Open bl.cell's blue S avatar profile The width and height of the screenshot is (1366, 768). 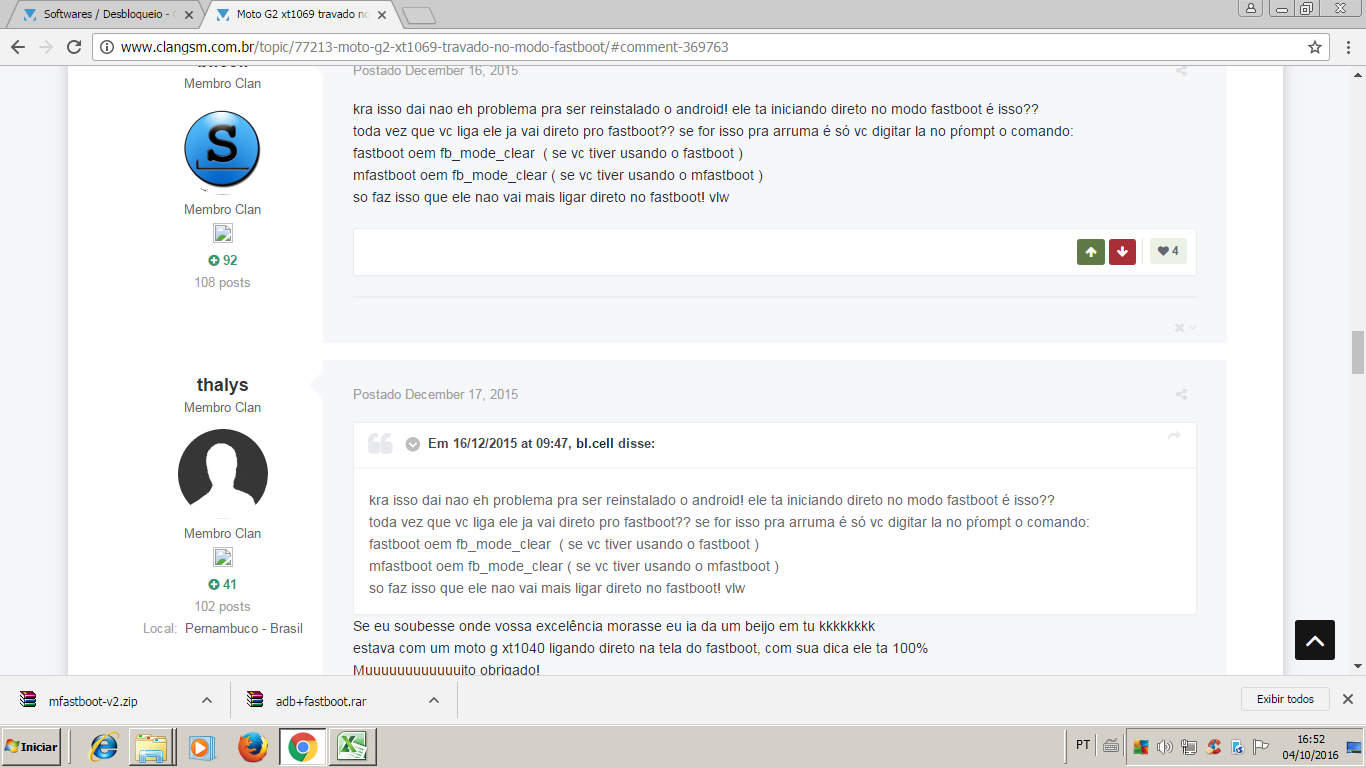click(x=222, y=150)
